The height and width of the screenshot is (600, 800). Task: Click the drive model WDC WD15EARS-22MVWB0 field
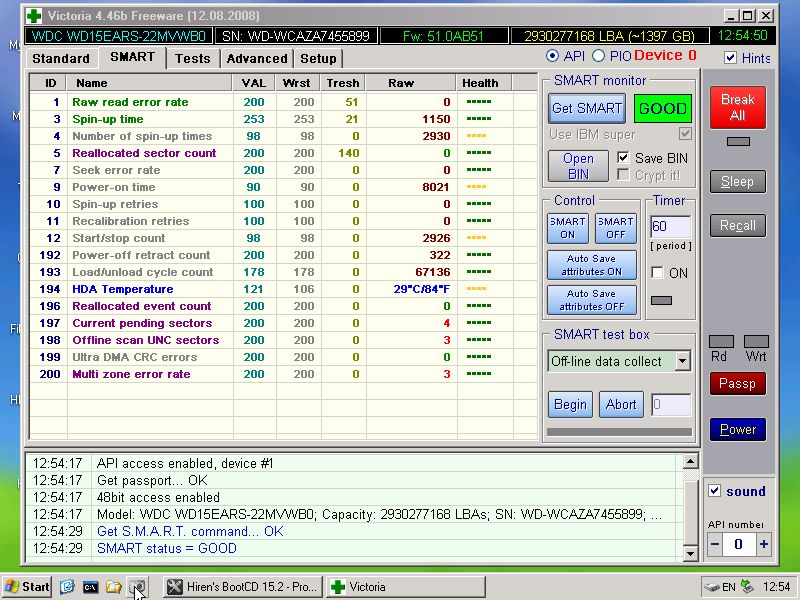(x=118, y=36)
